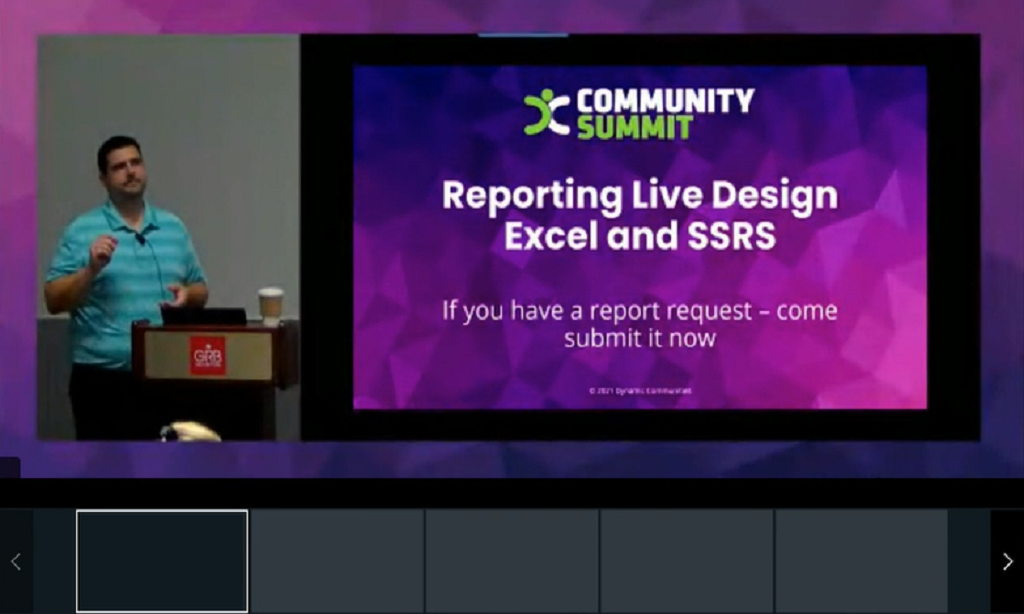Click the copyright line at slide bottom
The image size is (1024, 614).
[640, 391]
